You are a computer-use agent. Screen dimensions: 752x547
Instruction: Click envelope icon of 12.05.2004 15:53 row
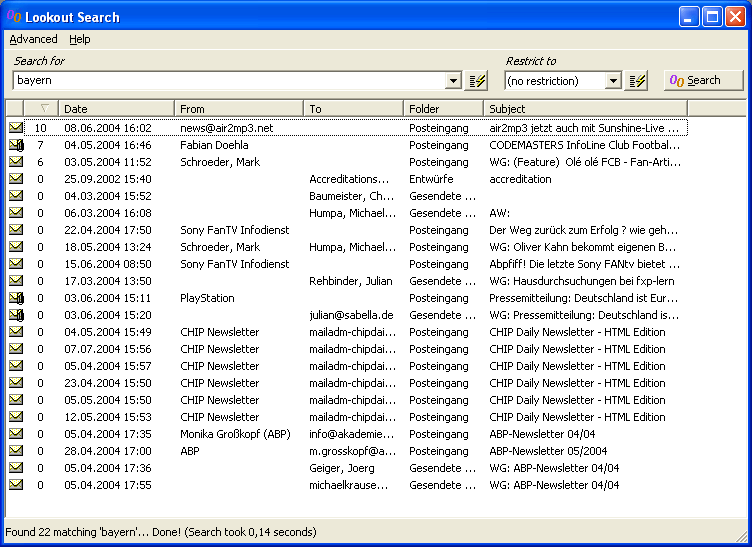coord(16,417)
